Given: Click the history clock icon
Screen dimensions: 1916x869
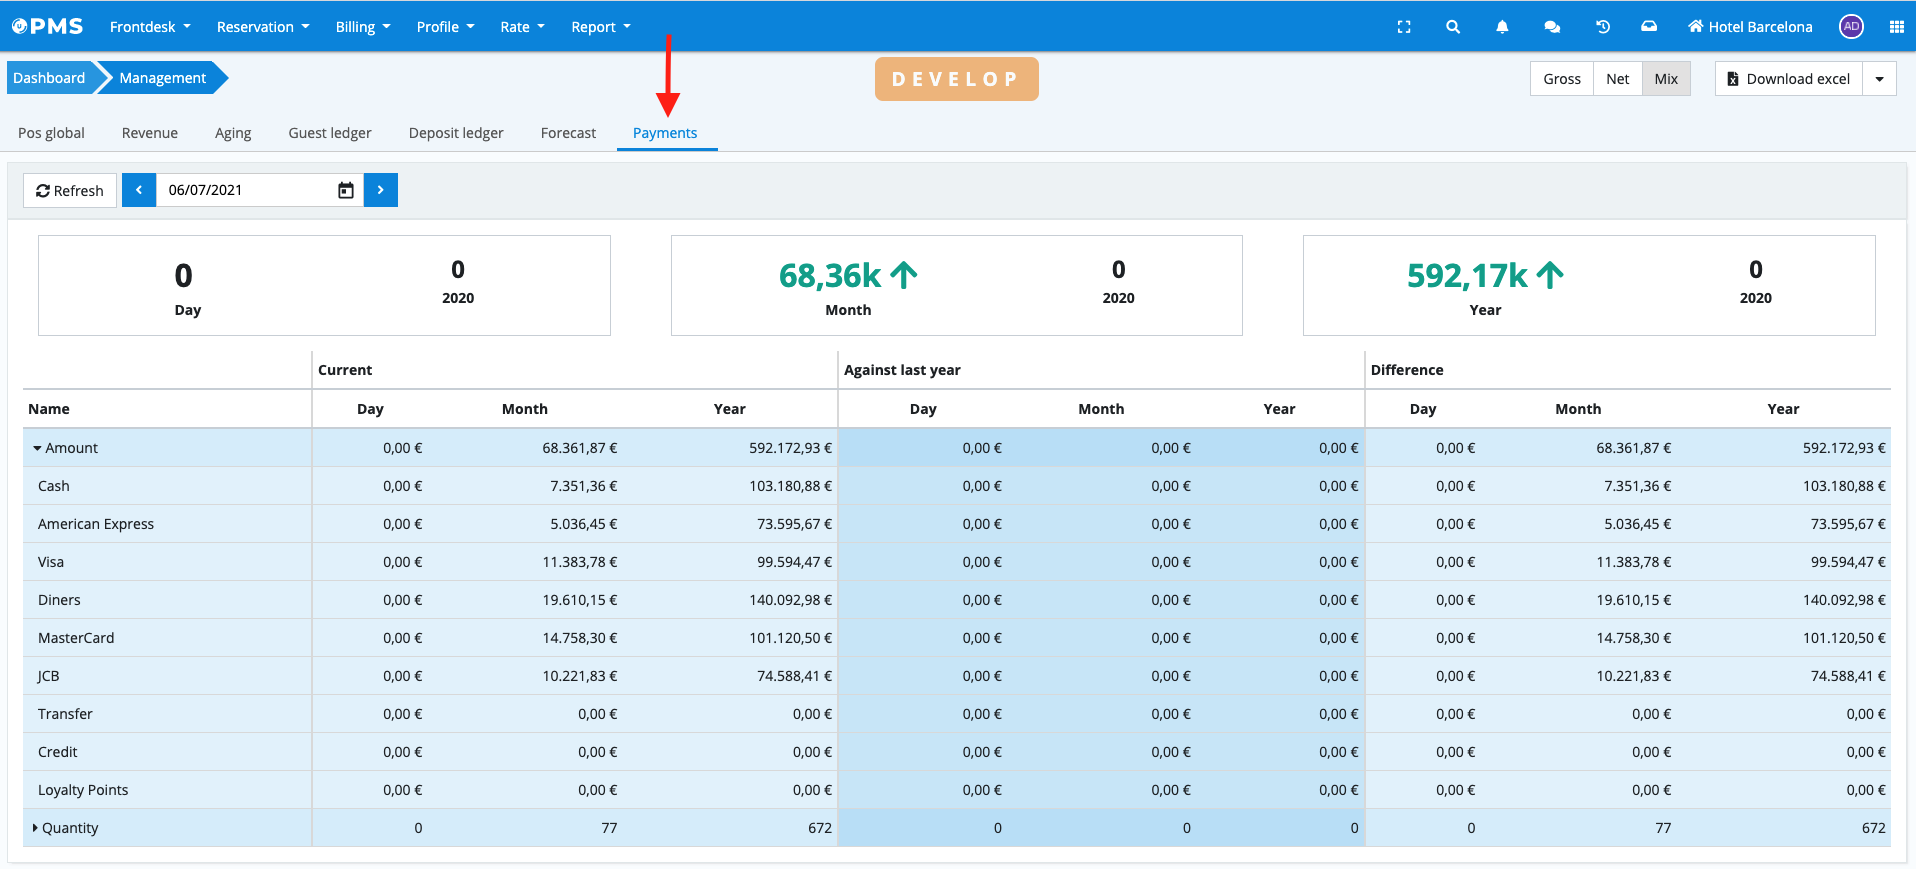Looking at the screenshot, I should click(x=1602, y=27).
